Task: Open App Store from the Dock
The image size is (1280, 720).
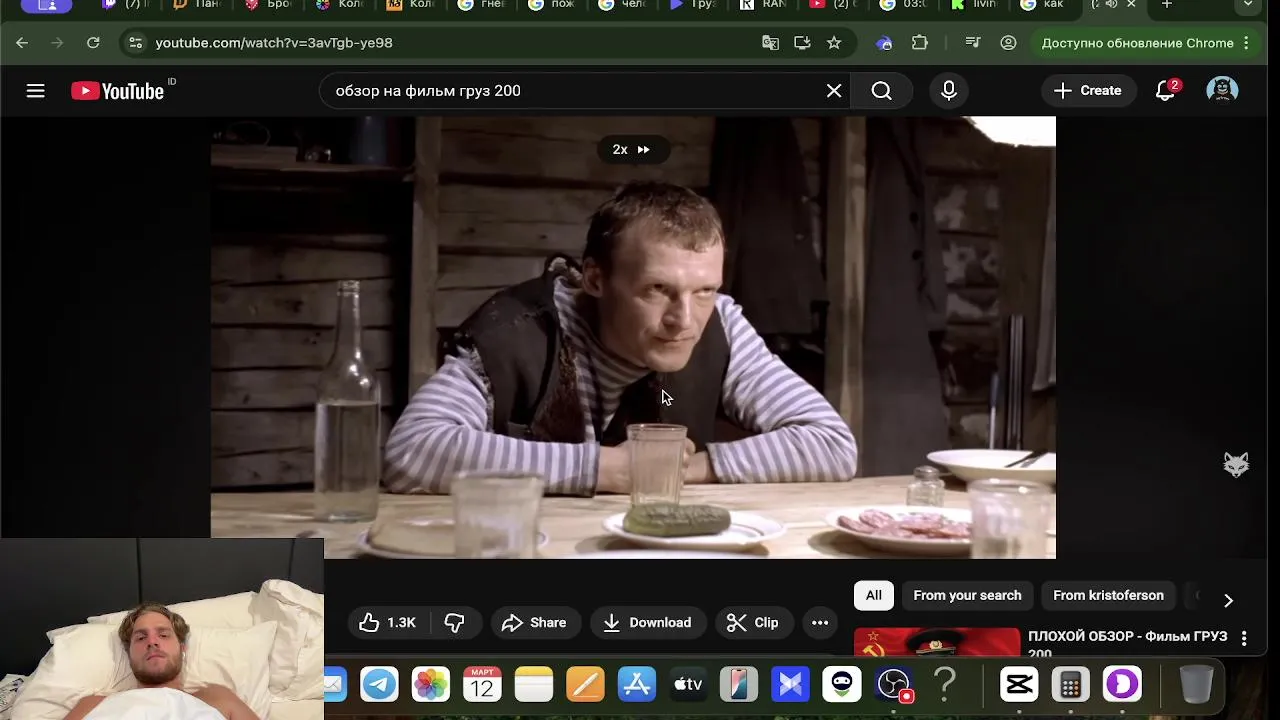Action: point(637,685)
